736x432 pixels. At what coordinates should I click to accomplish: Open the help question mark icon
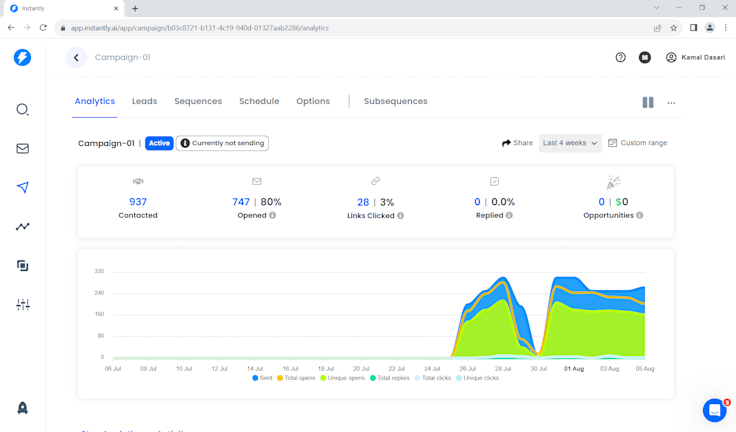[x=621, y=57]
